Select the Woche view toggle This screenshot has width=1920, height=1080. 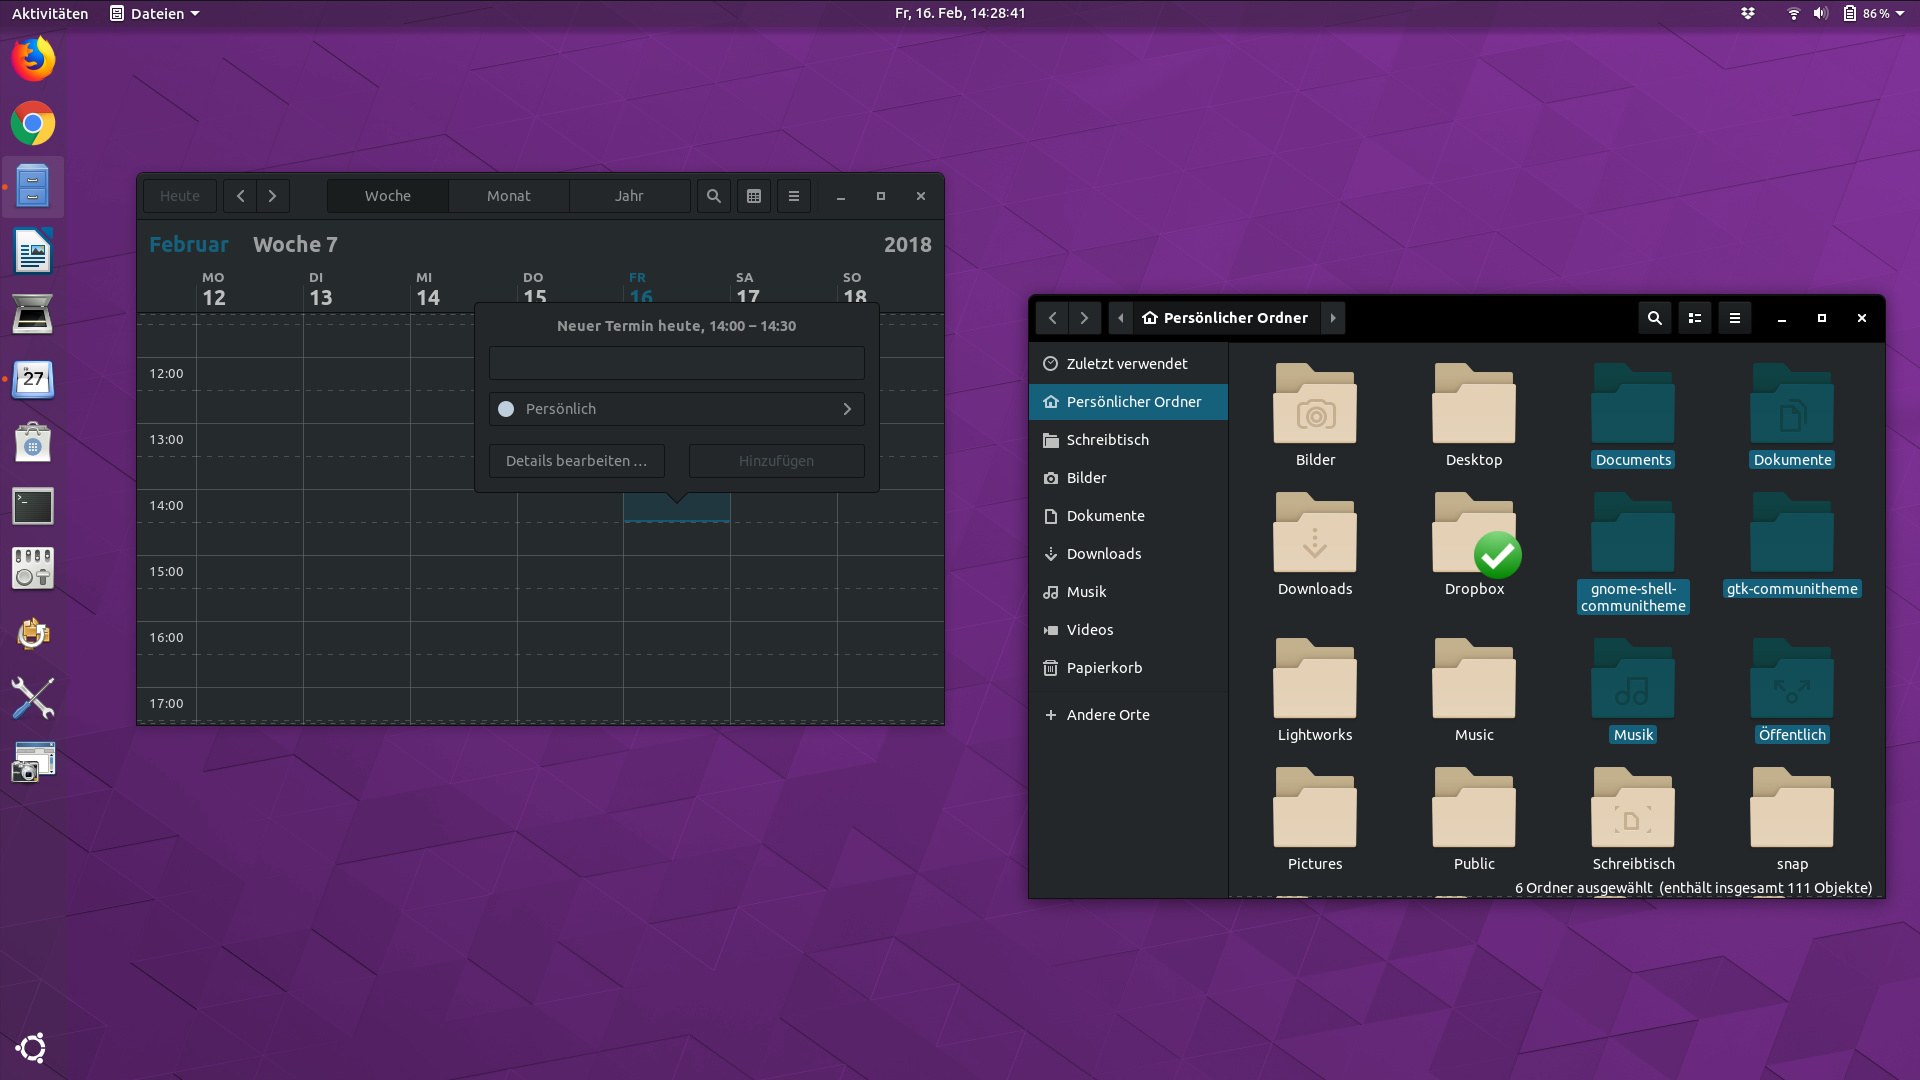point(388,196)
